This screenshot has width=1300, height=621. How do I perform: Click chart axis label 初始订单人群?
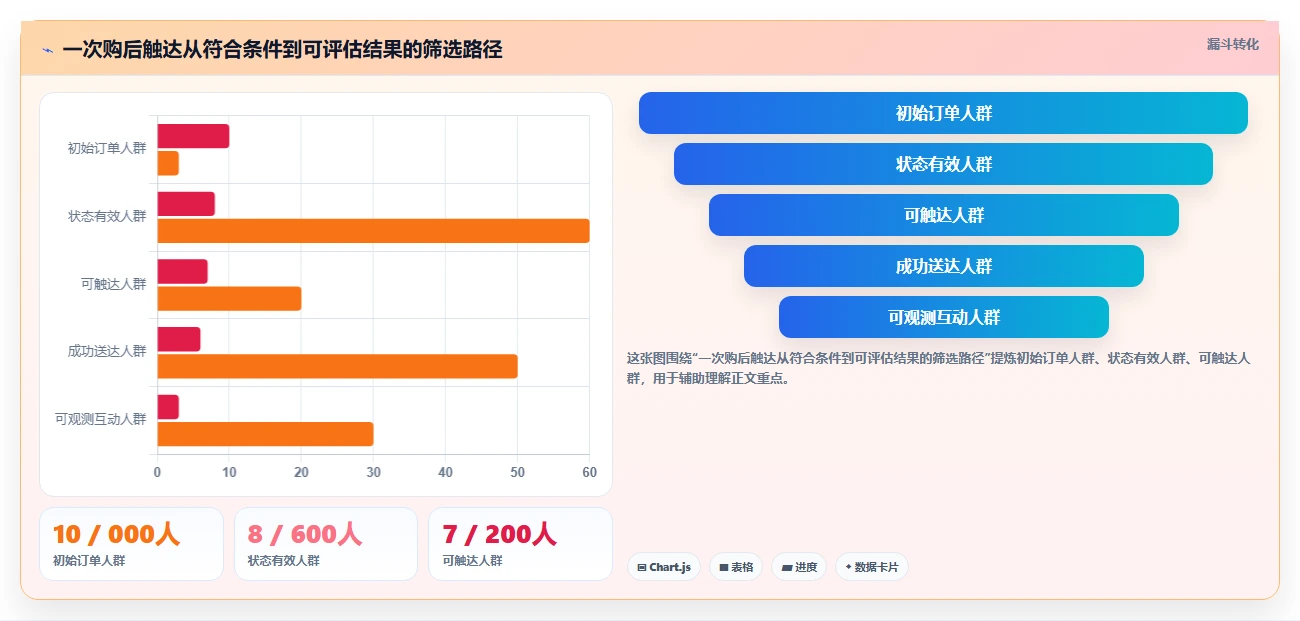point(107,149)
